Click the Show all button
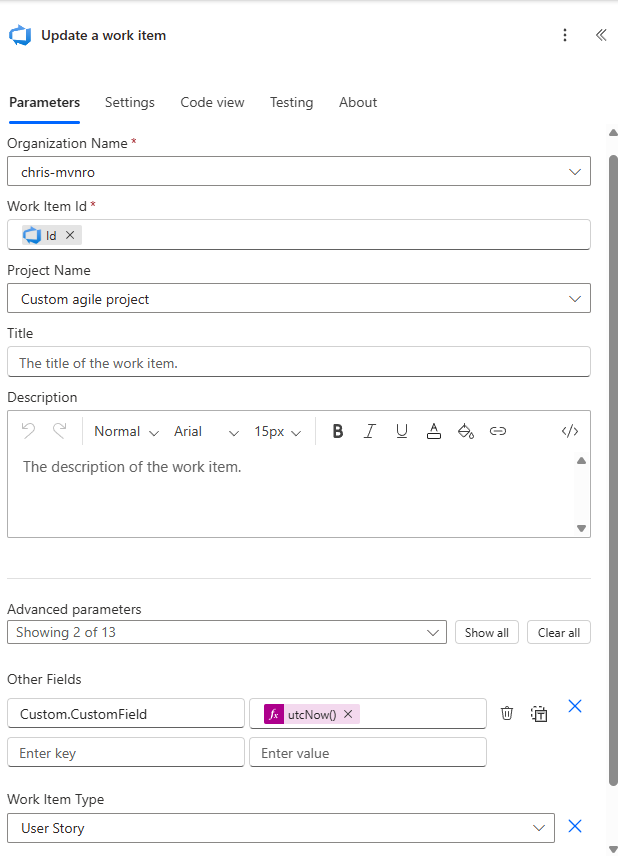The image size is (618, 856). click(x=487, y=632)
